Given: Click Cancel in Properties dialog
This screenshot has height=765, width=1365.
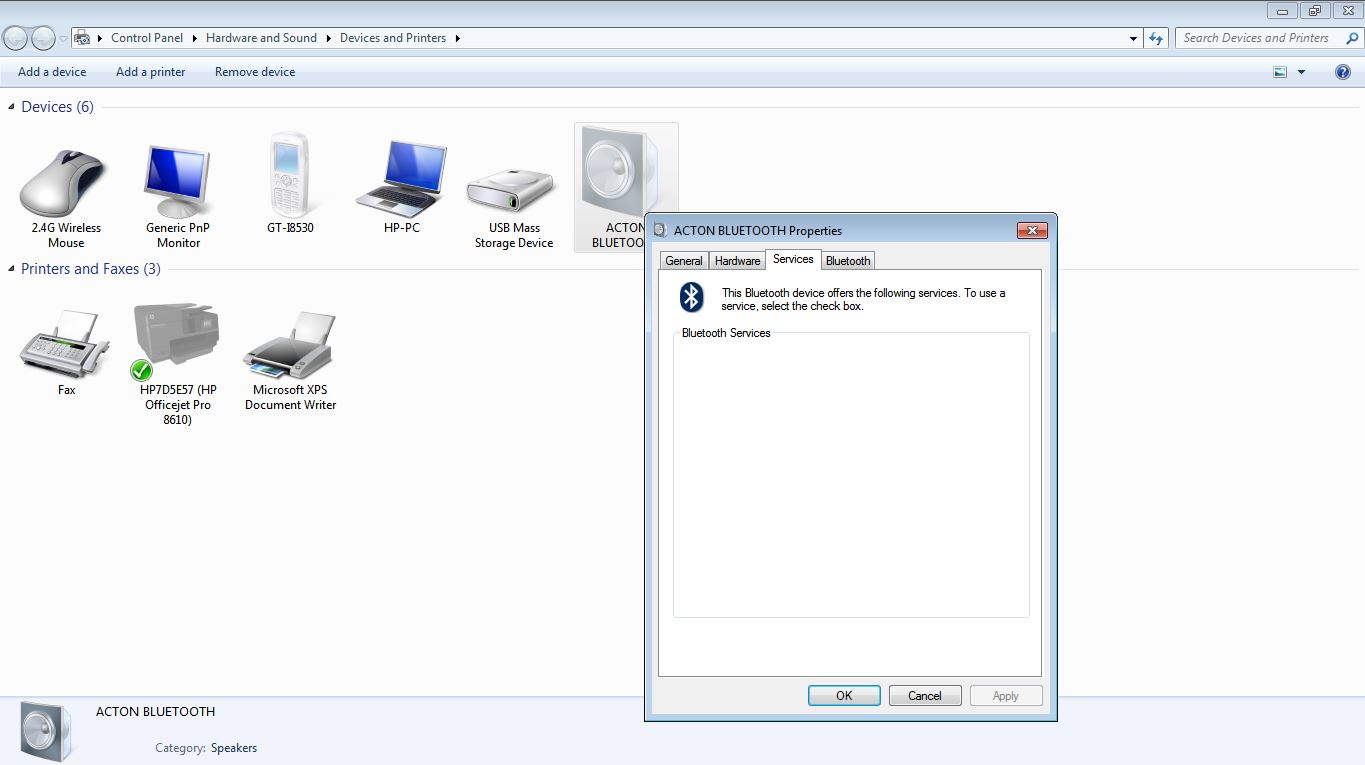Looking at the screenshot, I should [x=925, y=696].
